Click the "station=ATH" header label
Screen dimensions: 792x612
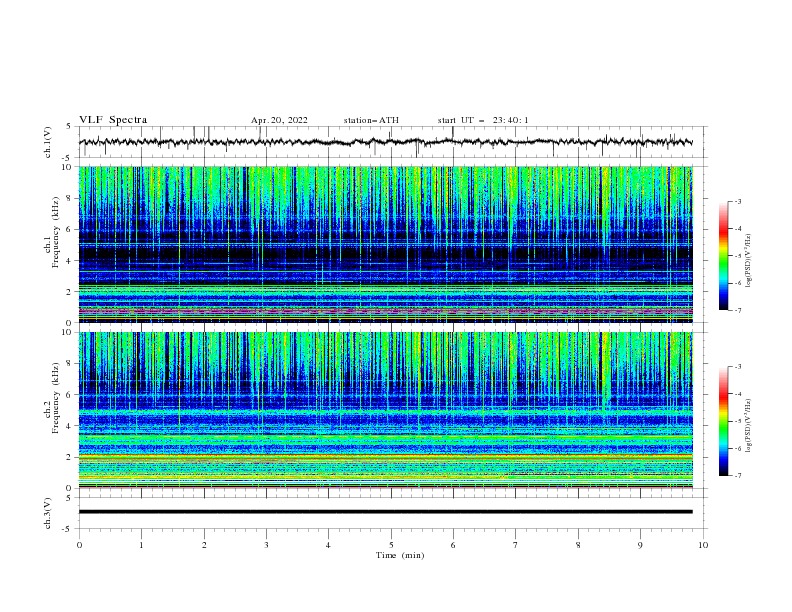371,120
